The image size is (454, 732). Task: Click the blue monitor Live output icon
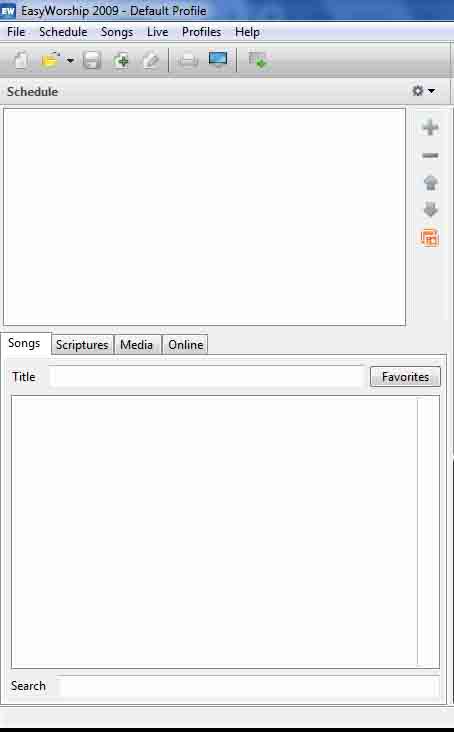click(x=218, y=60)
